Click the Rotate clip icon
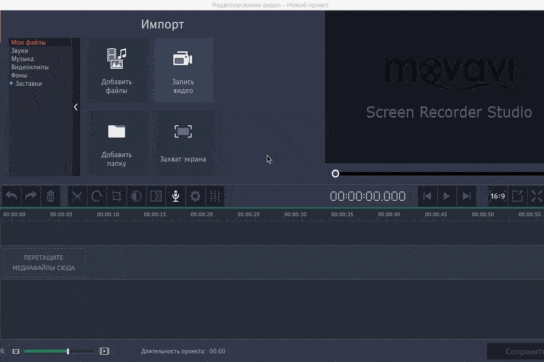Image resolution: width=544 pixels, height=362 pixels. 97,196
